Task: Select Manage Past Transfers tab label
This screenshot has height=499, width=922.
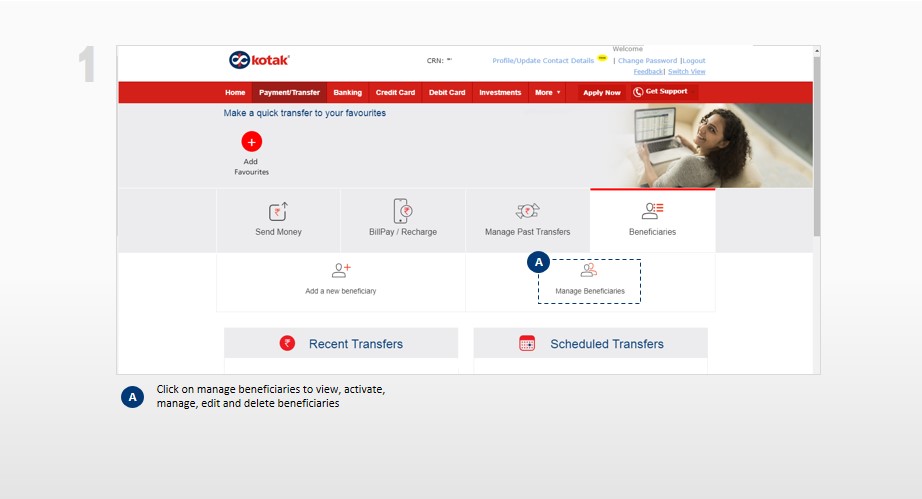Action: pyautogui.click(x=527, y=232)
